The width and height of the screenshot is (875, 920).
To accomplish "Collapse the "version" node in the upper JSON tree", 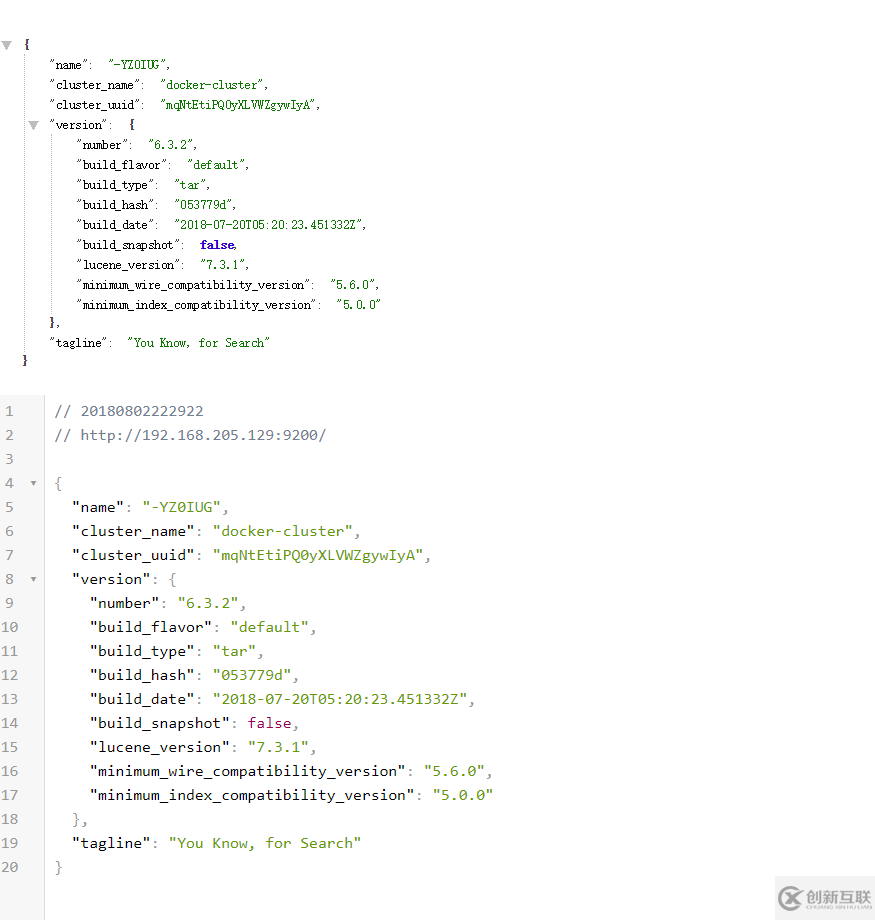I will [34, 125].
